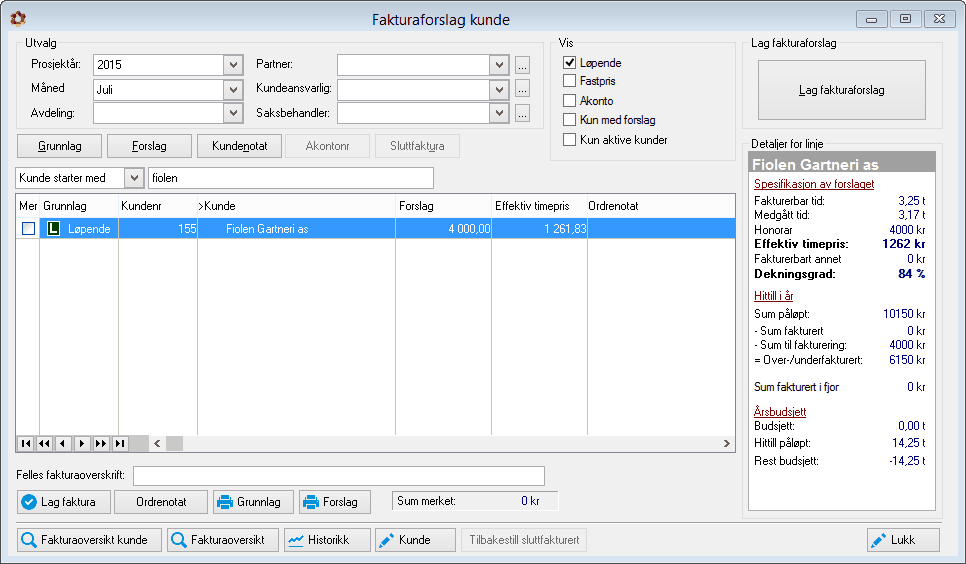Click printer icon on Grunnlag print button

225,502
